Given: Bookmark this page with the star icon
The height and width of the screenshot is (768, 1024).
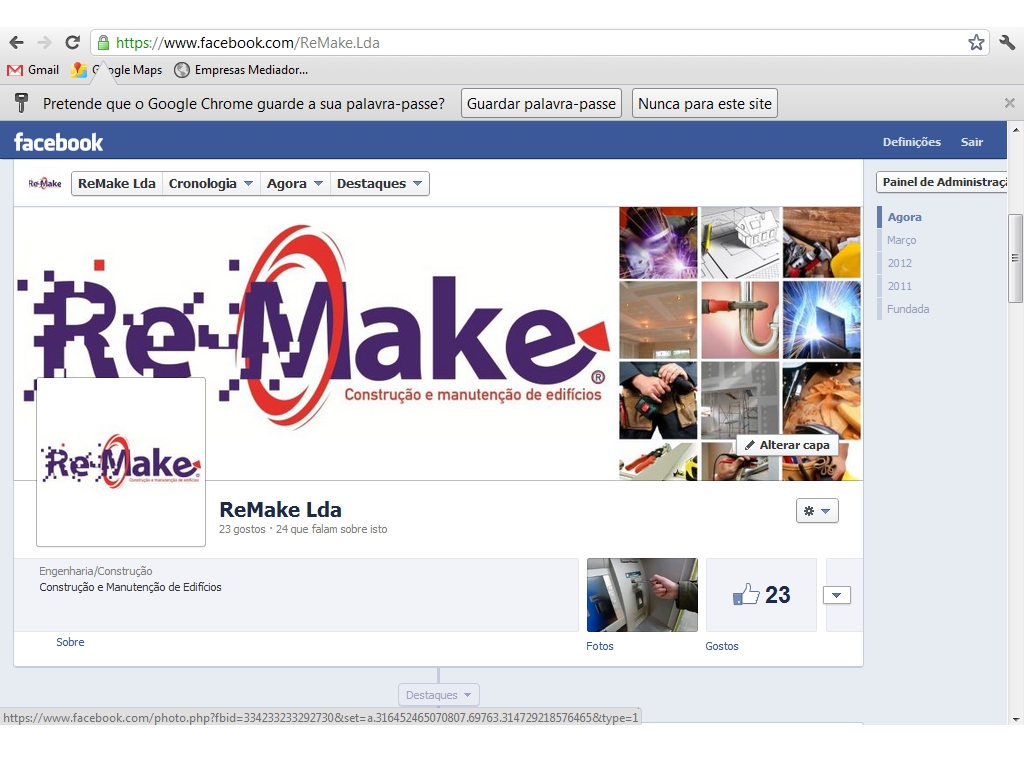Looking at the screenshot, I should pos(976,43).
